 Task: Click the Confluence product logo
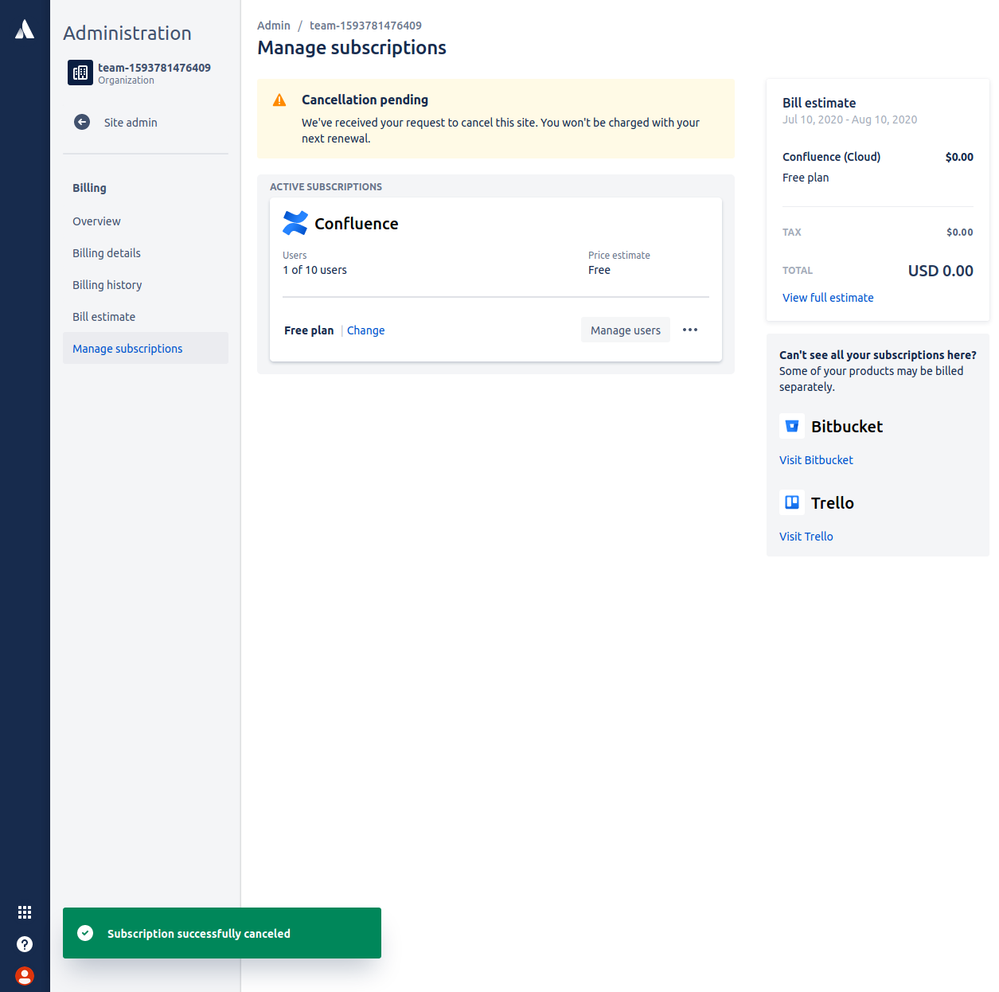coord(295,223)
